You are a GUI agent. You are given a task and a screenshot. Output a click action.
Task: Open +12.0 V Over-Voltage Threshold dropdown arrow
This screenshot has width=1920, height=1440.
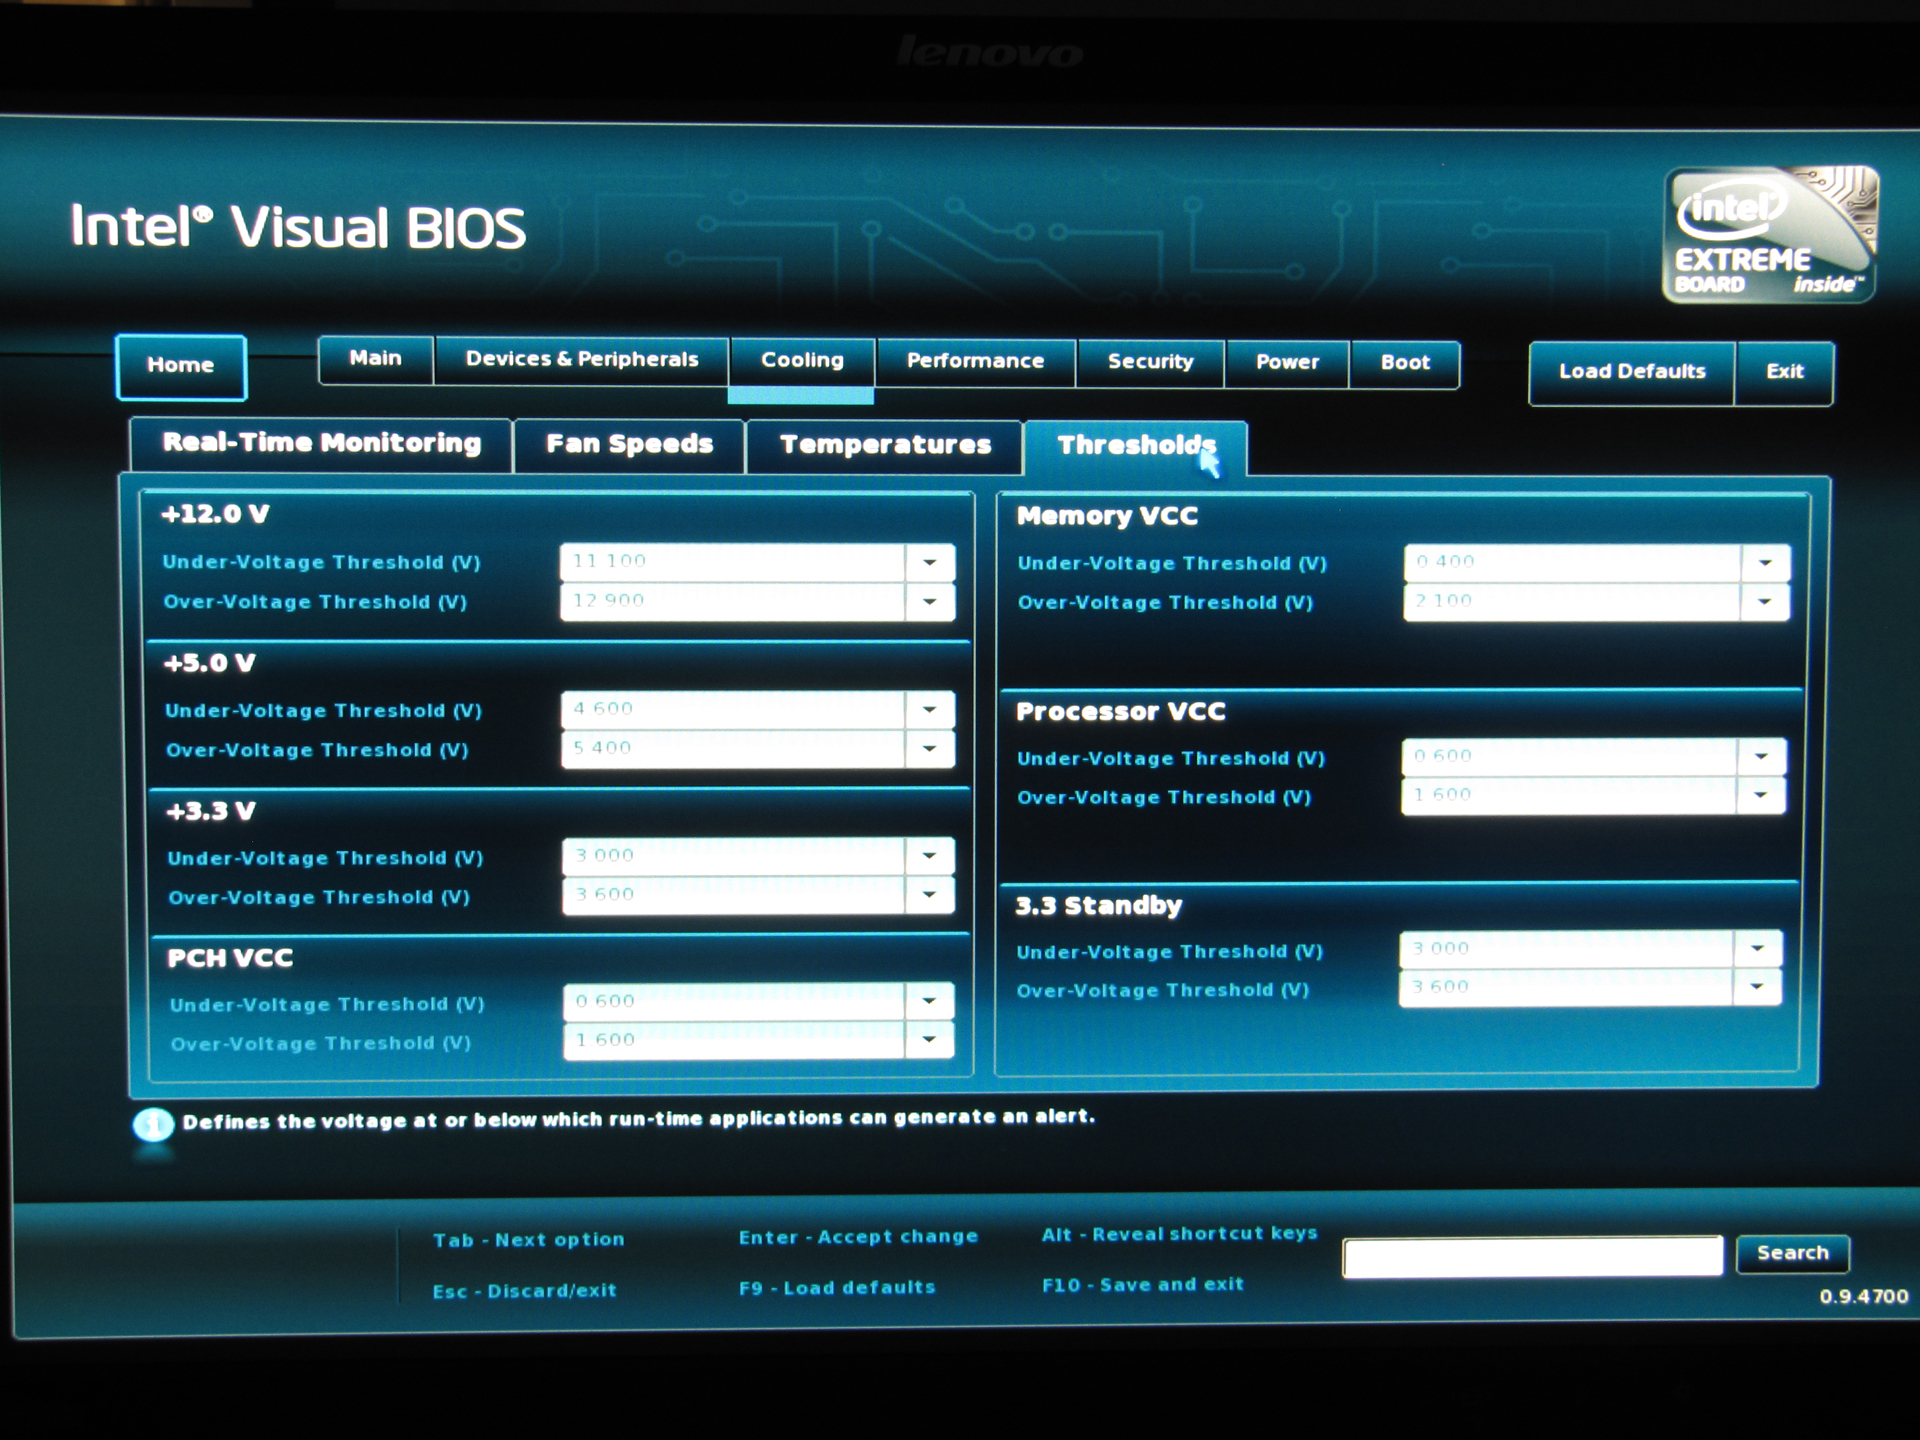930,601
